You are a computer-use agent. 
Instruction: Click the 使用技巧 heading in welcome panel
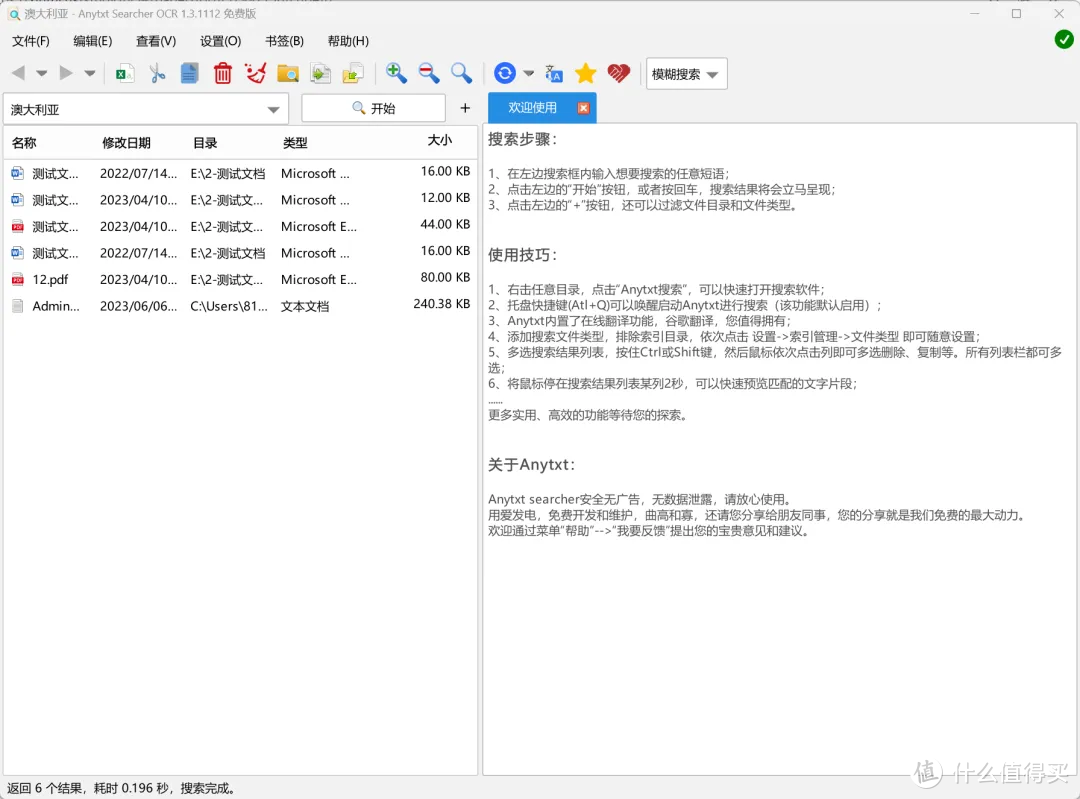pyautogui.click(x=523, y=255)
